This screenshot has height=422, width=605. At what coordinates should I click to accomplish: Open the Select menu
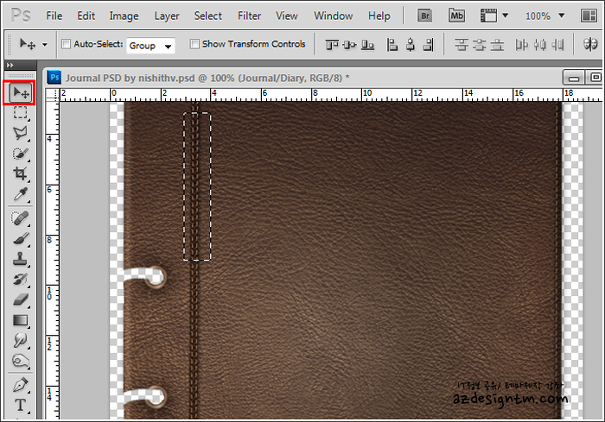208,16
